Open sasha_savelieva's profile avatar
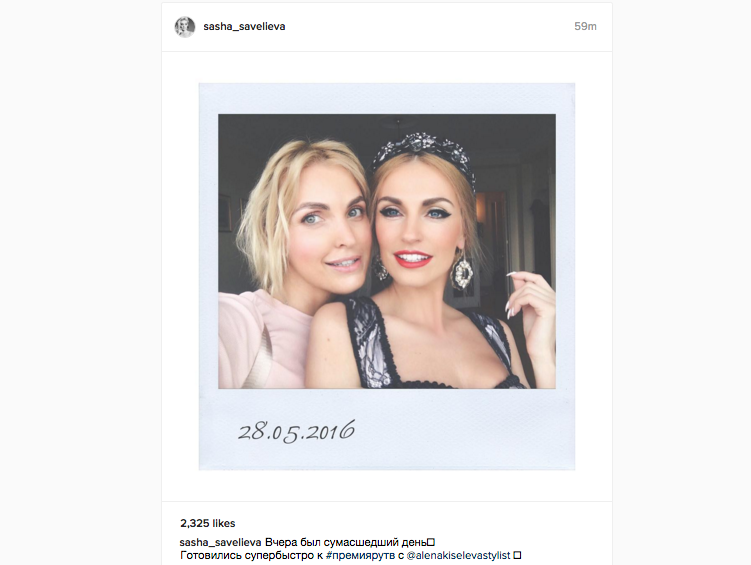The image size is (751, 565). [x=185, y=27]
